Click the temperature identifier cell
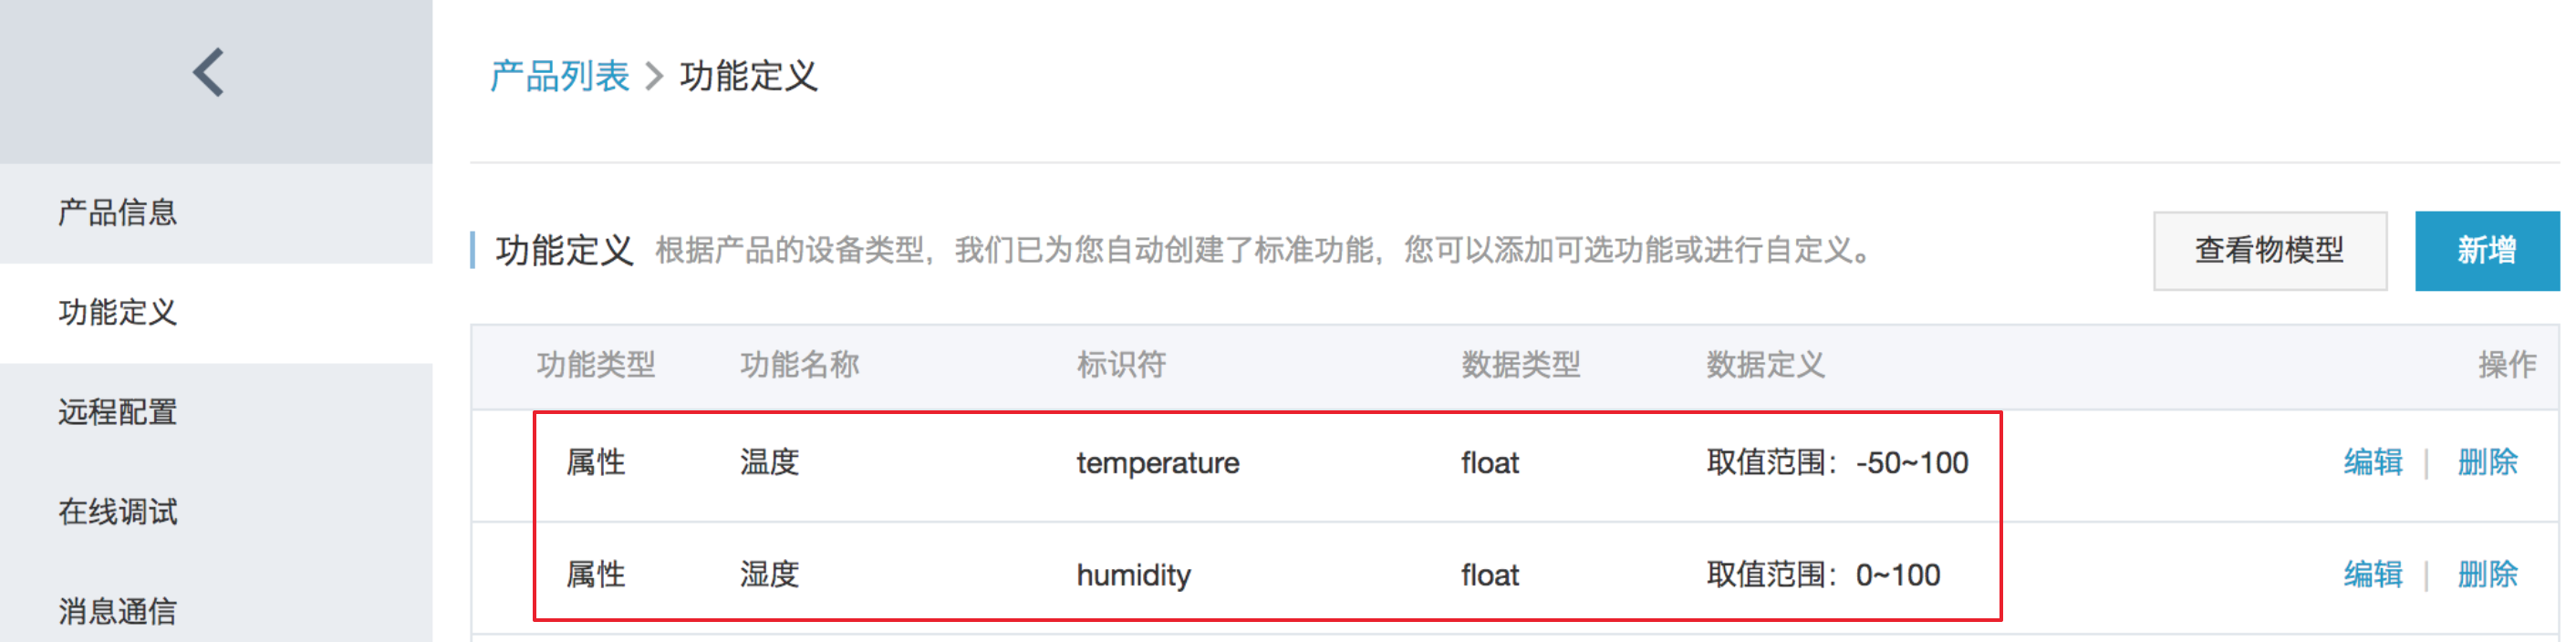 1157,464
